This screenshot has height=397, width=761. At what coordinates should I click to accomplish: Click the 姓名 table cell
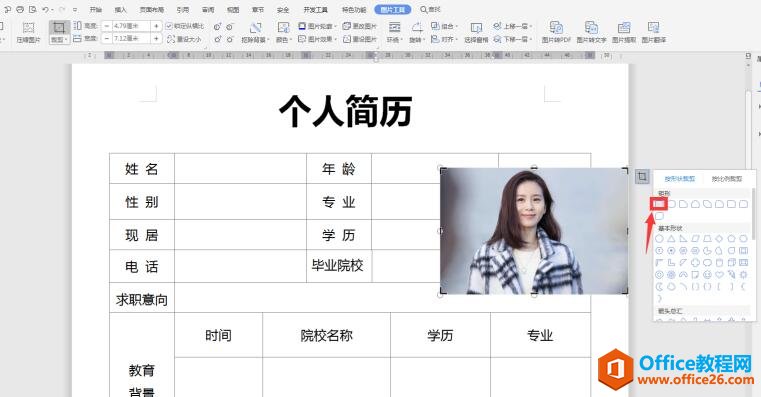(142, 169)
